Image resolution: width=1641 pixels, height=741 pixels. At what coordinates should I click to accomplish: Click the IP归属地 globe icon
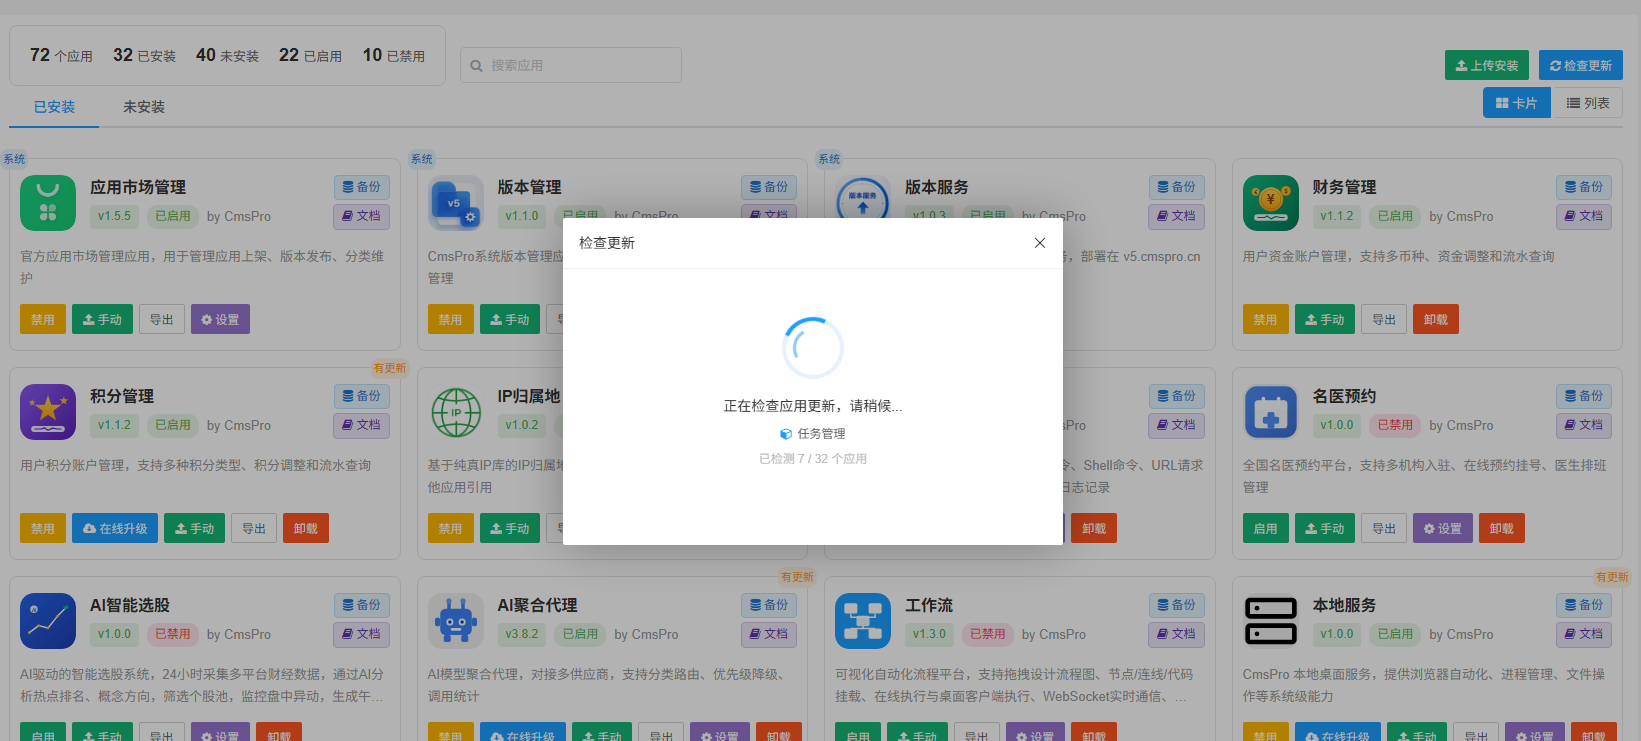point(455,412)
